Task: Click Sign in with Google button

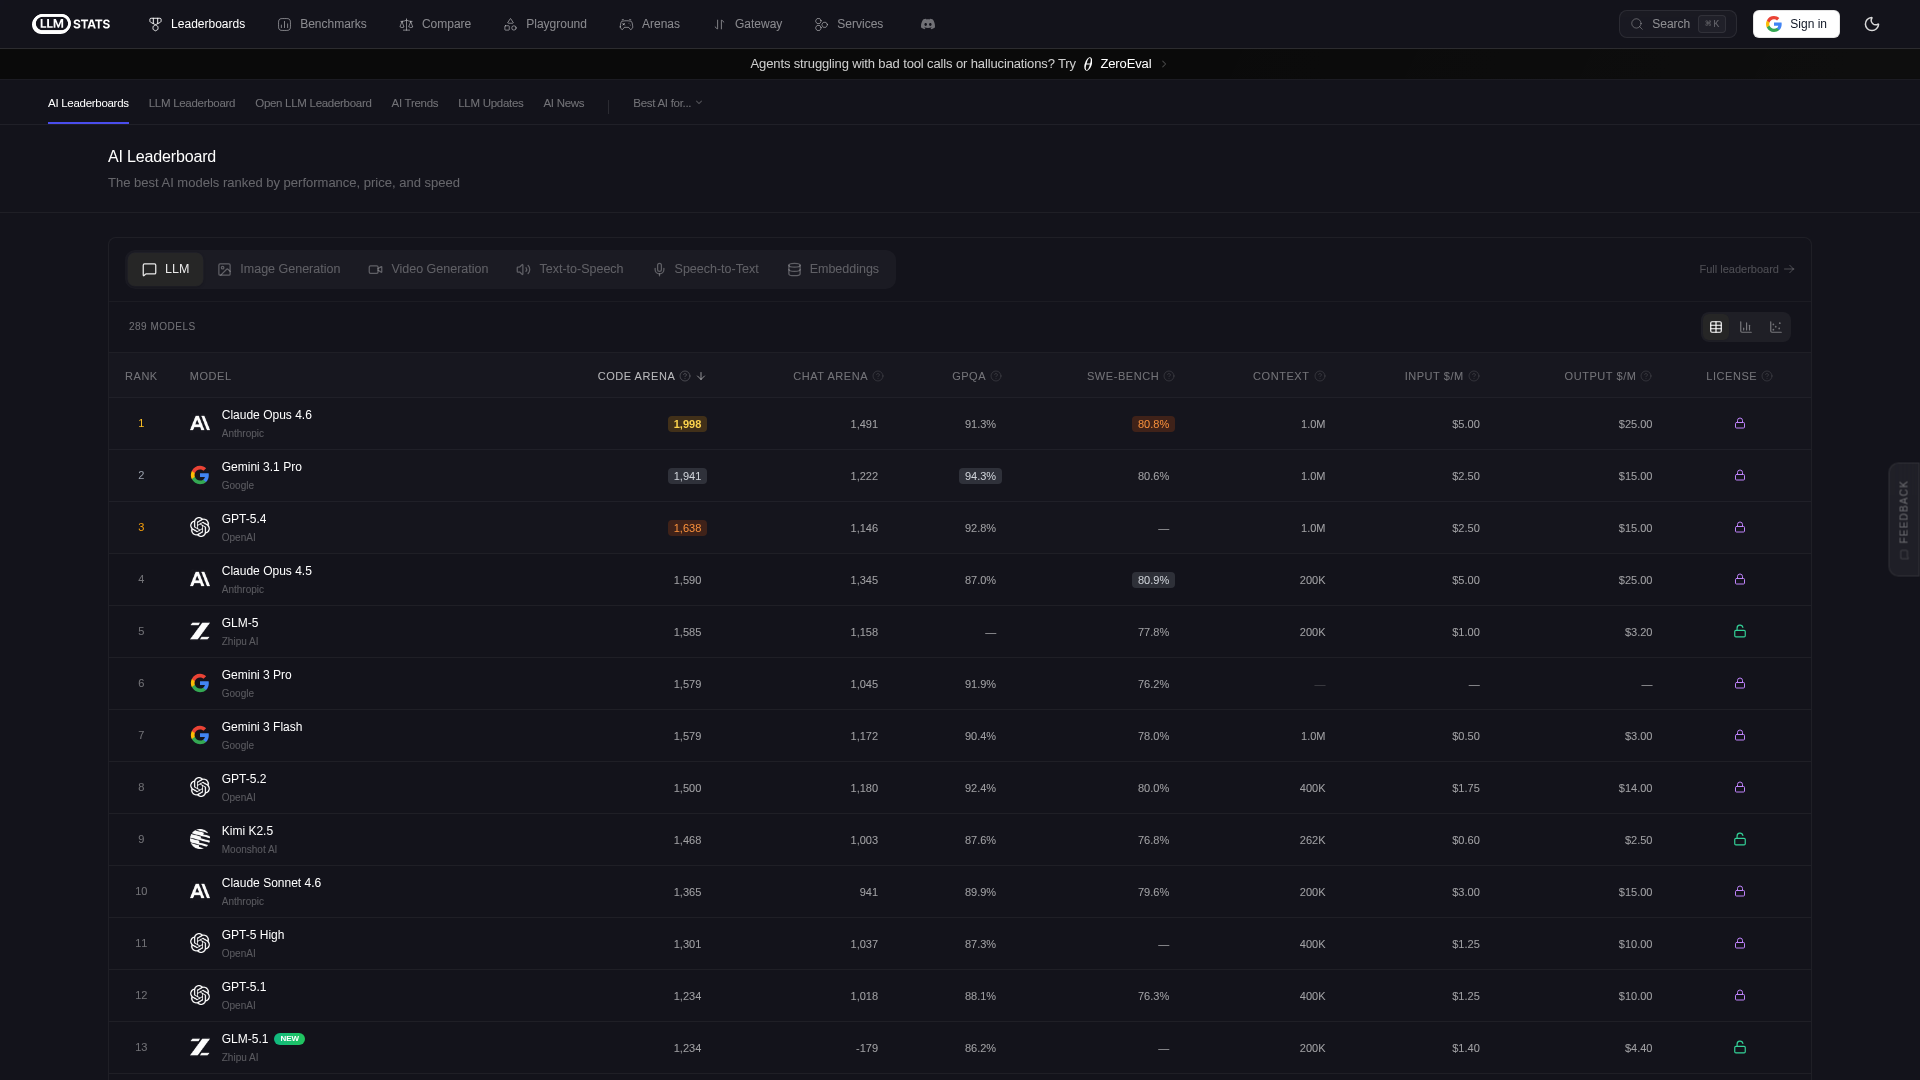Action: click(x=1796, y=24)
